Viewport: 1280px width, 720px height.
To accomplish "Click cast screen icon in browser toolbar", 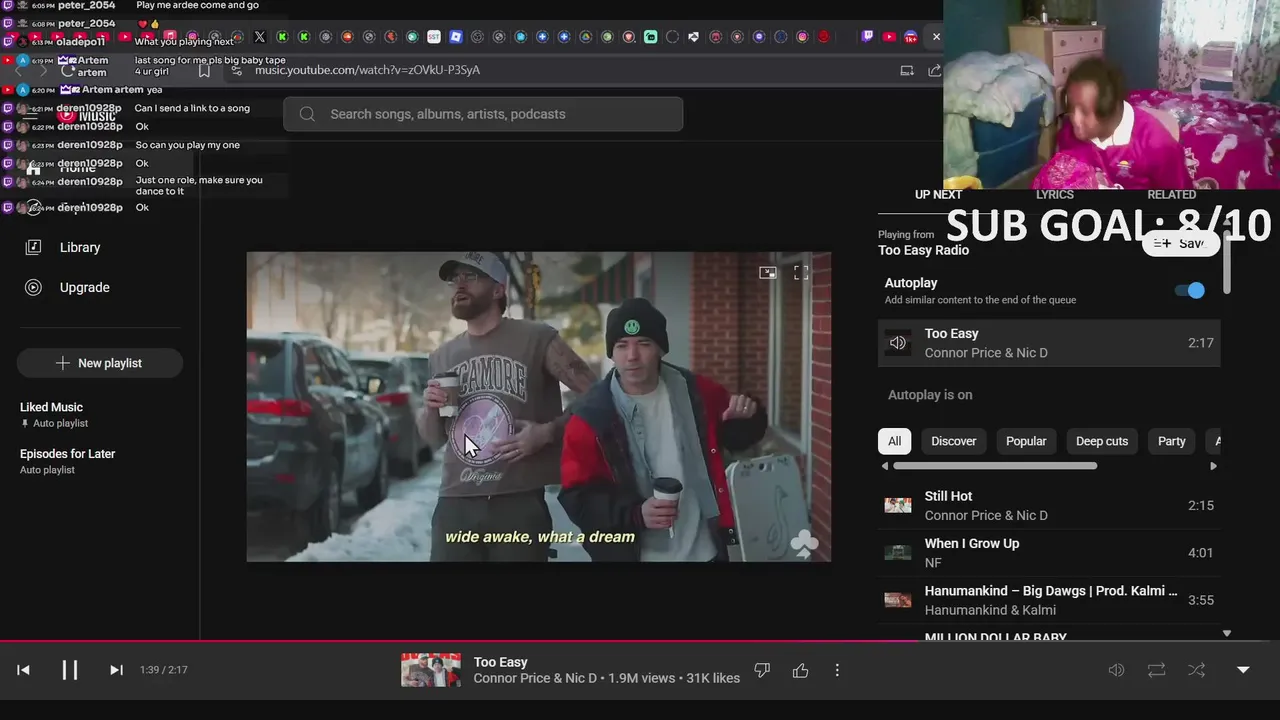I will pos(907,70).
